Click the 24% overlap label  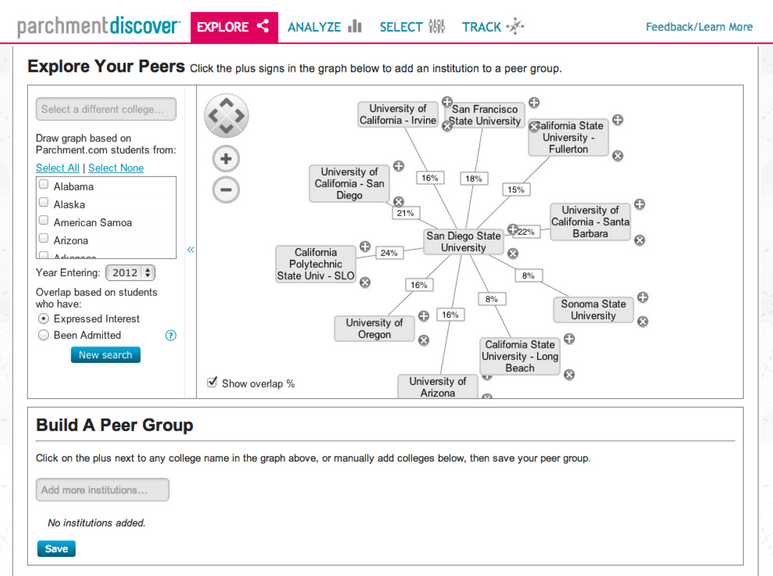tap(389, 253)
